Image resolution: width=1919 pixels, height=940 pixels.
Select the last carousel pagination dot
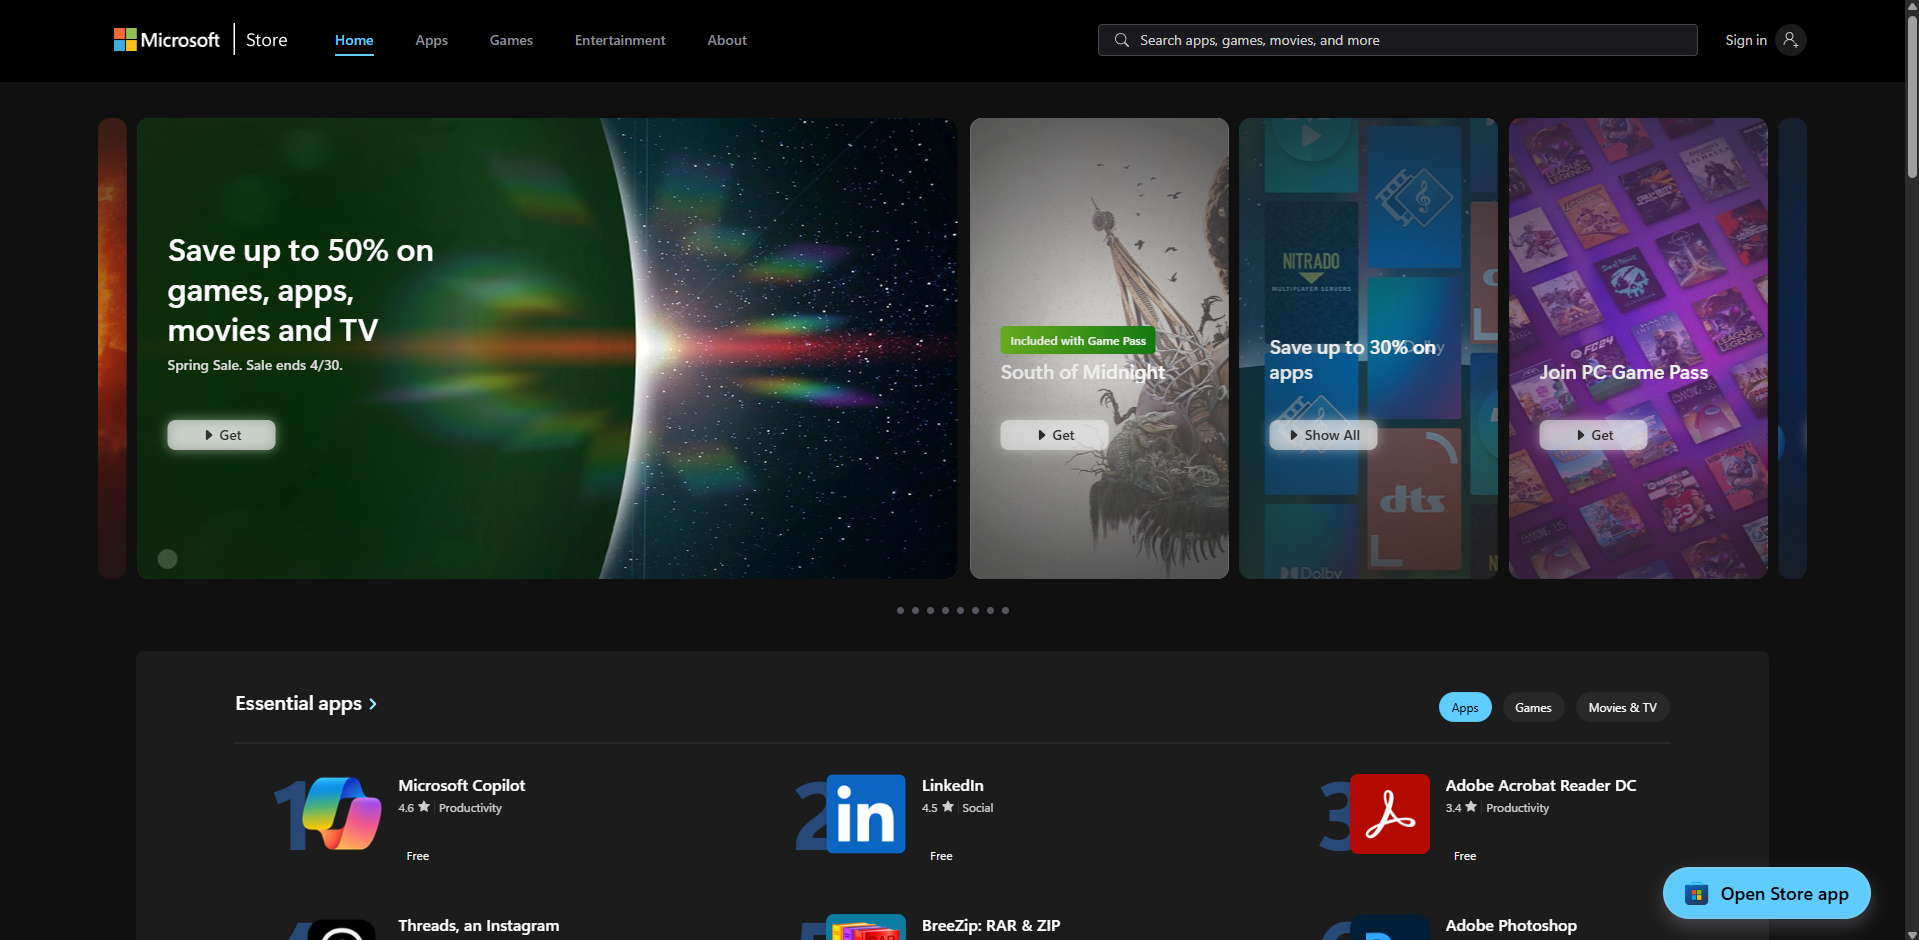(1005, 610)
